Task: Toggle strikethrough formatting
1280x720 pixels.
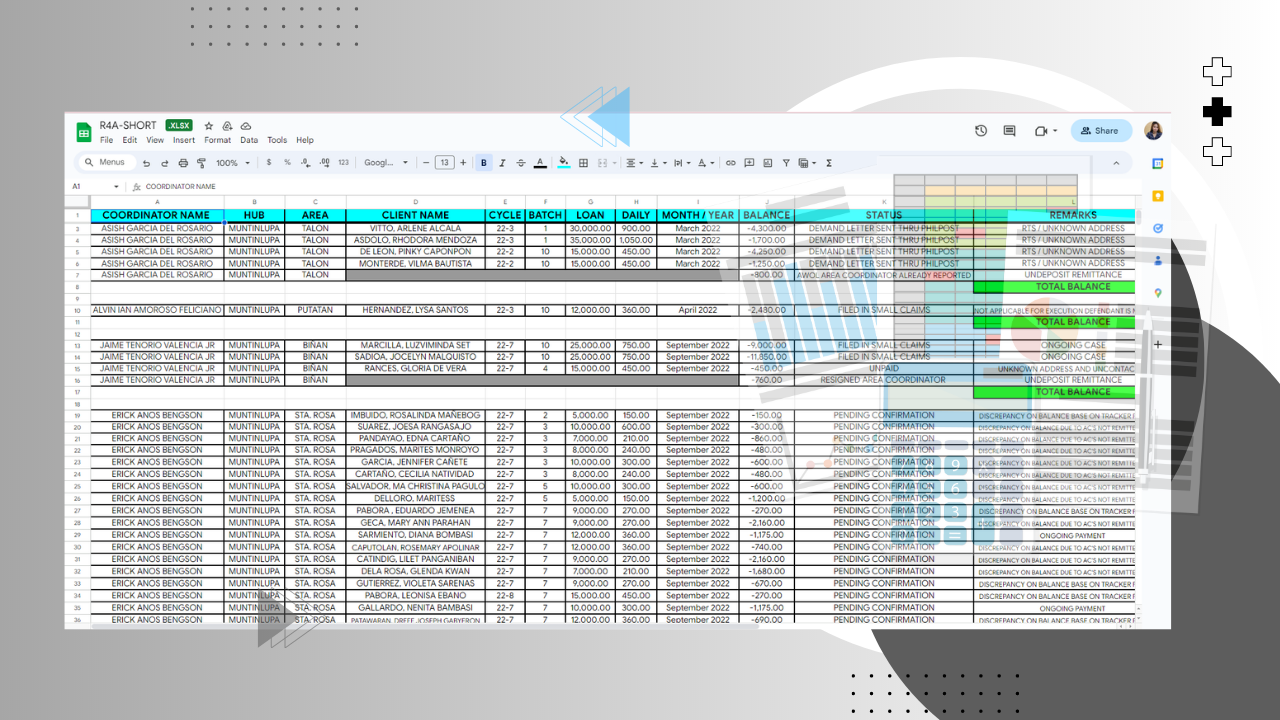Action: click(x=520, y=163)
